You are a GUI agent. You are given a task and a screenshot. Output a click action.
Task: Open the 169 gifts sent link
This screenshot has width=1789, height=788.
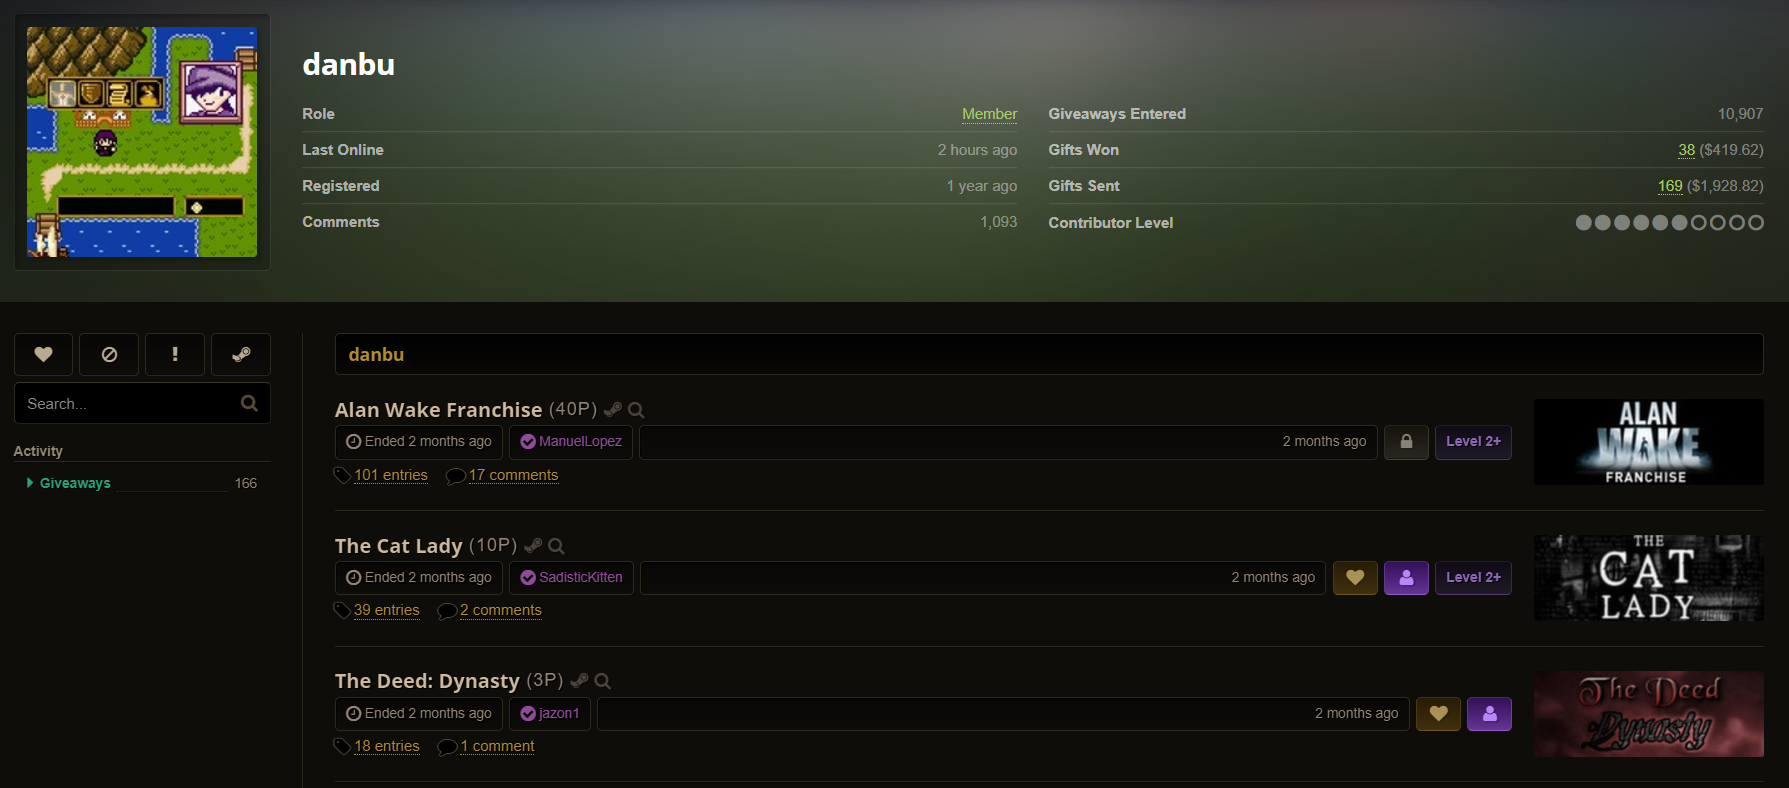click(1670, 186)
